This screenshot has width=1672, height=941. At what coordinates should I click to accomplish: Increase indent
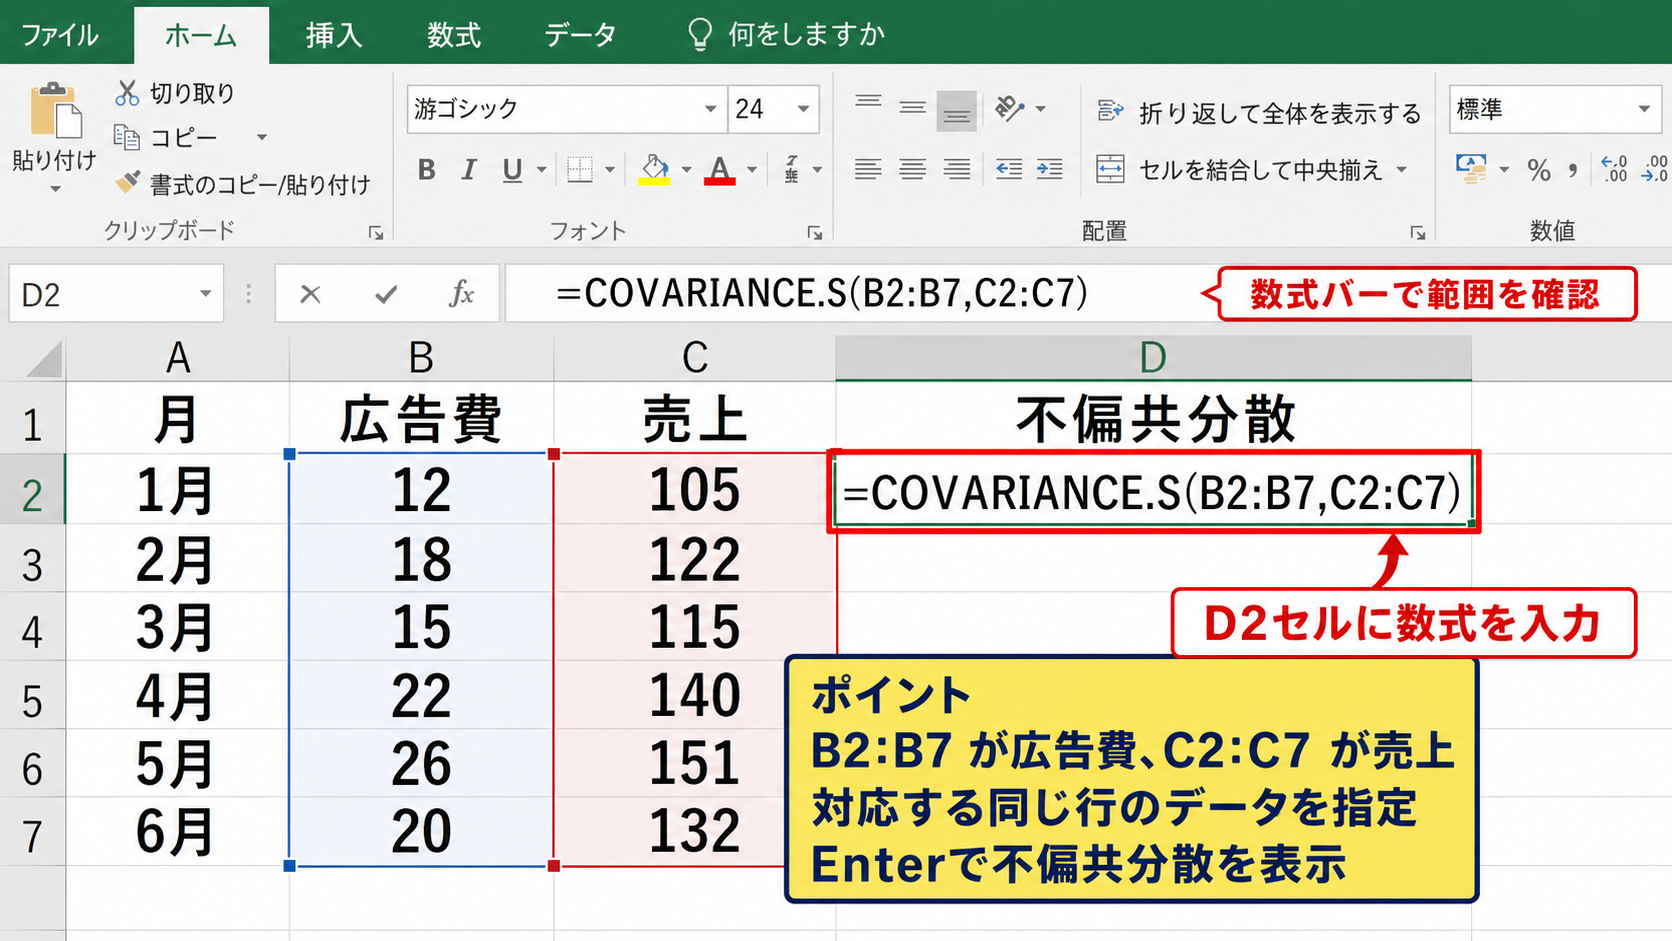(x=1049, y=169)
